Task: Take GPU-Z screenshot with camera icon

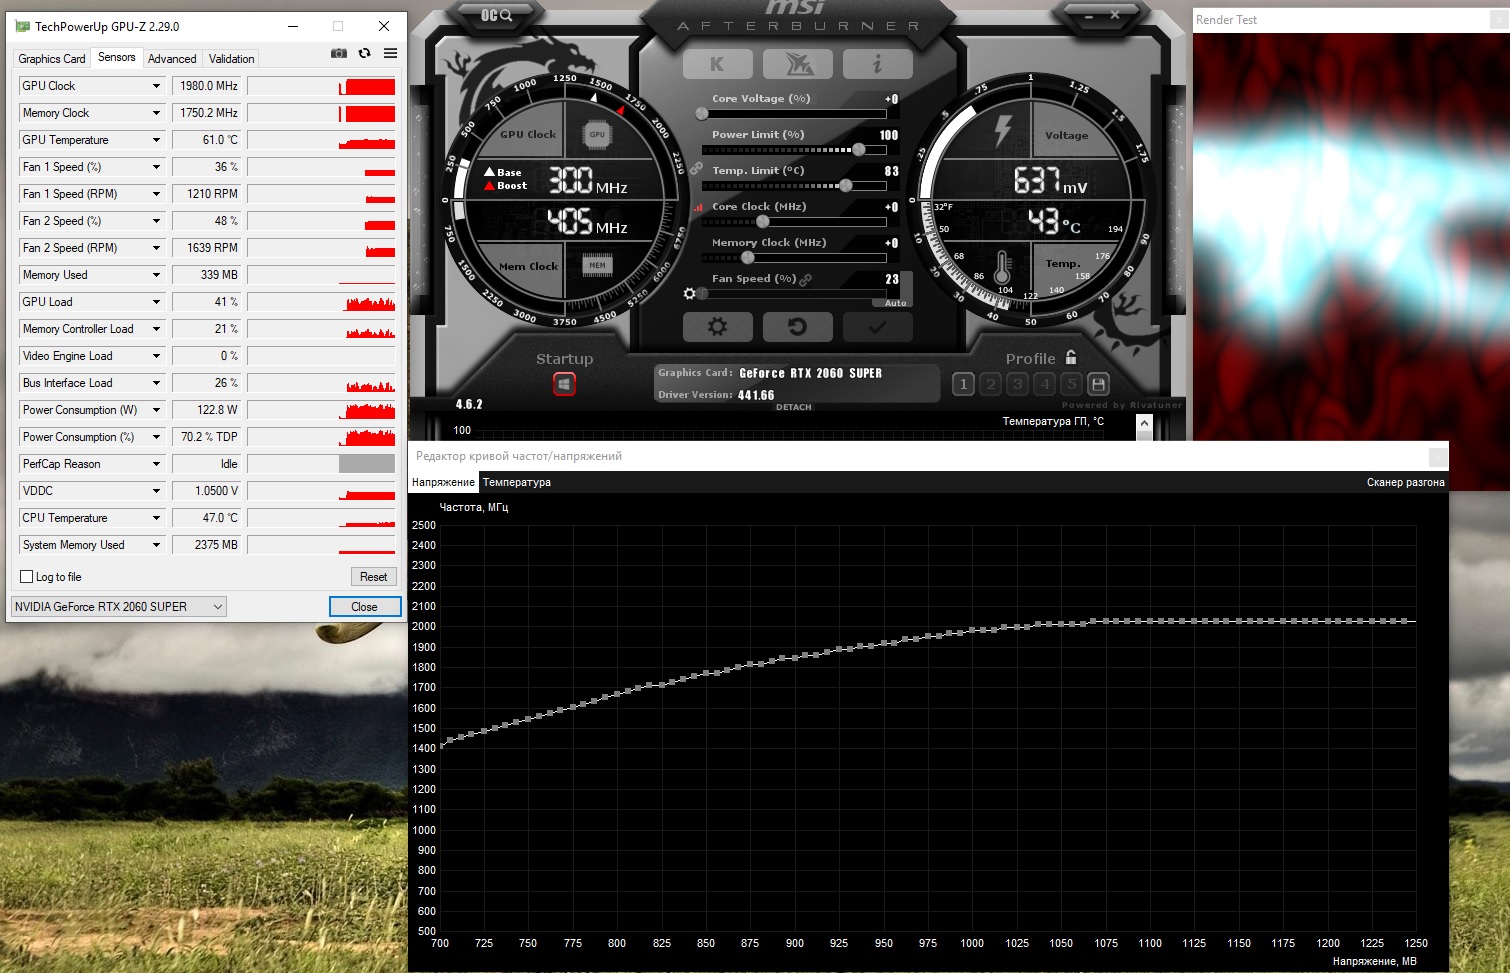Action: click(x=339, y=53)
